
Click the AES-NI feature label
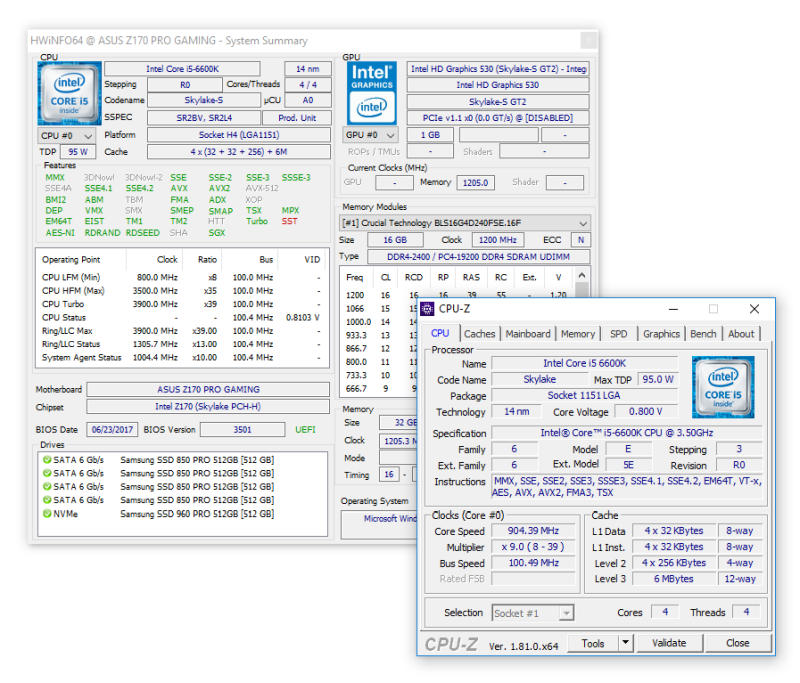(x=60, y=233)
